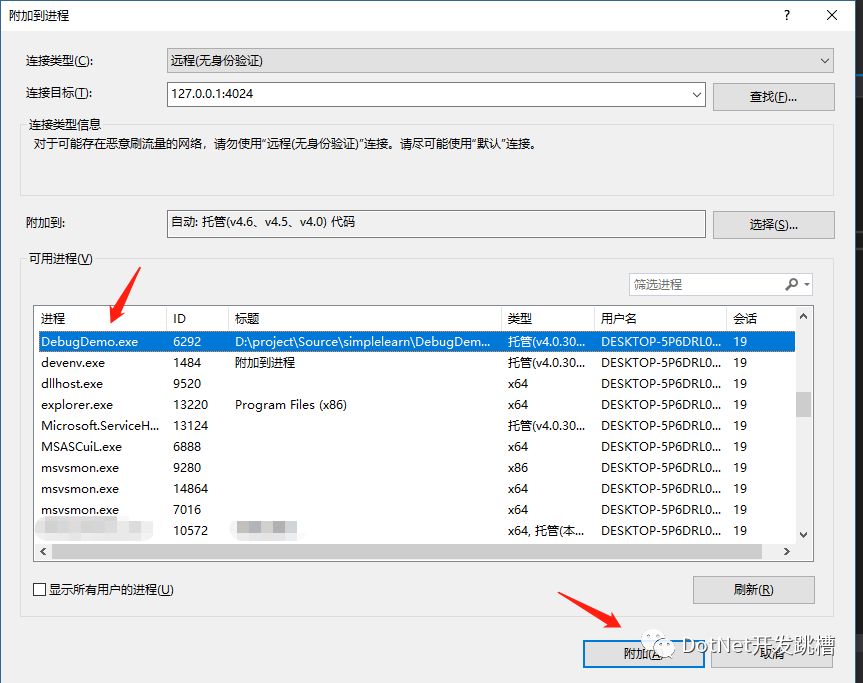This screenshot has width=863, height=683.
Task: Select the MSASCuiL.exe process row
Action: click(x=417, y=446)
